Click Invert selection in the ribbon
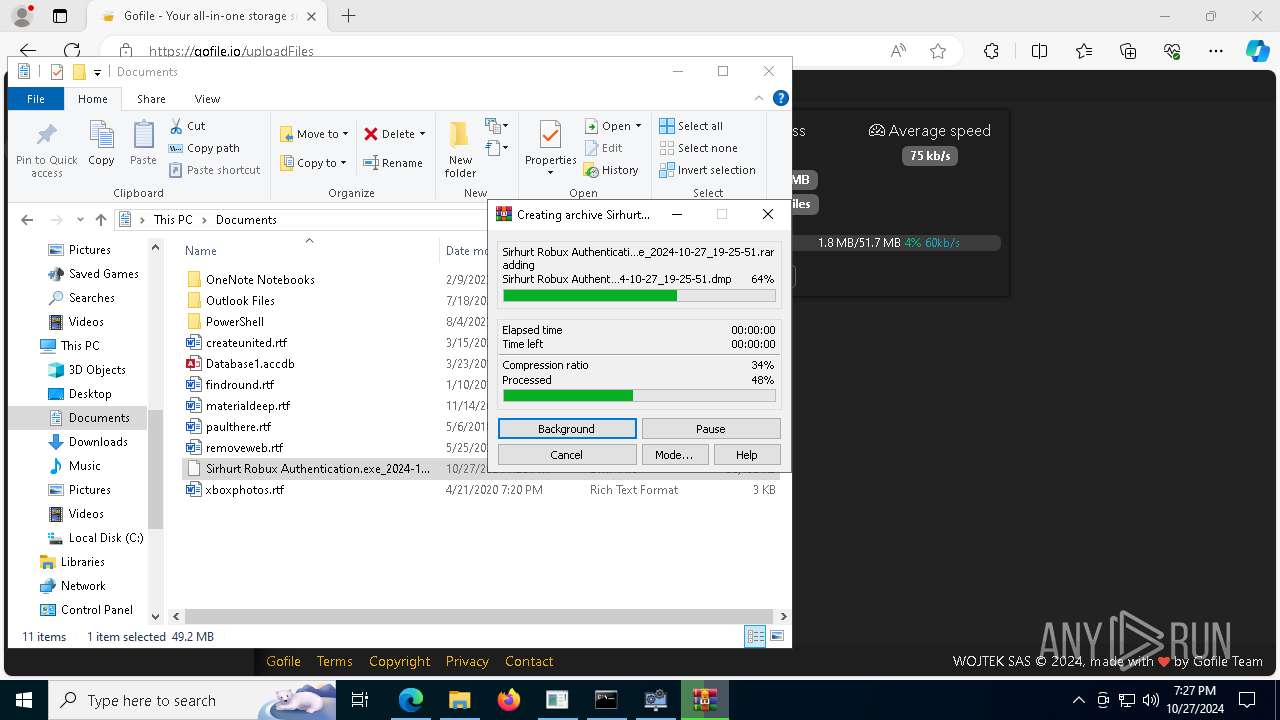 tap(707, 170)
